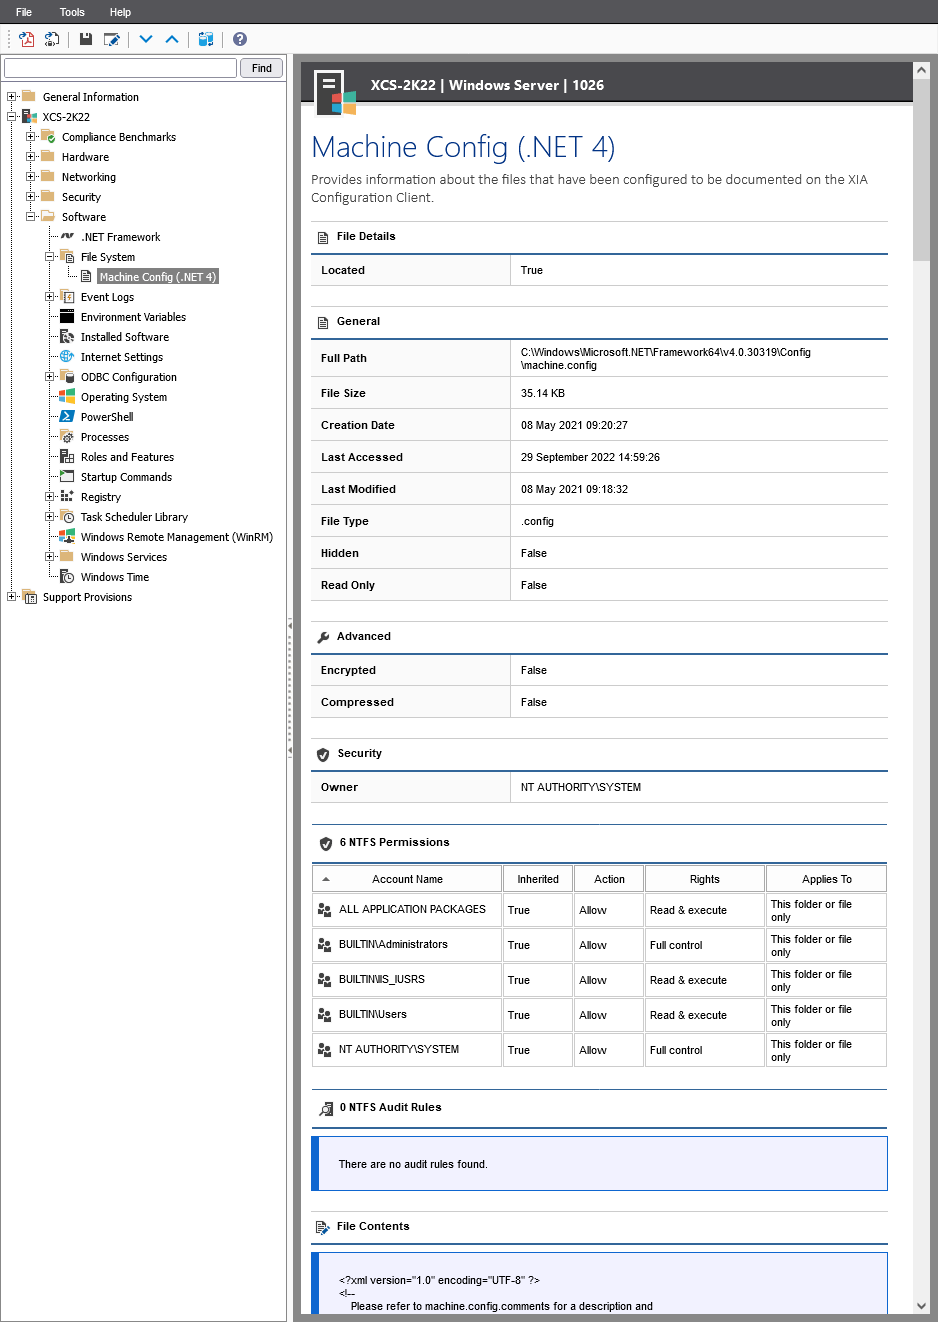Sort by the Account Name column header

coord(407,879)
